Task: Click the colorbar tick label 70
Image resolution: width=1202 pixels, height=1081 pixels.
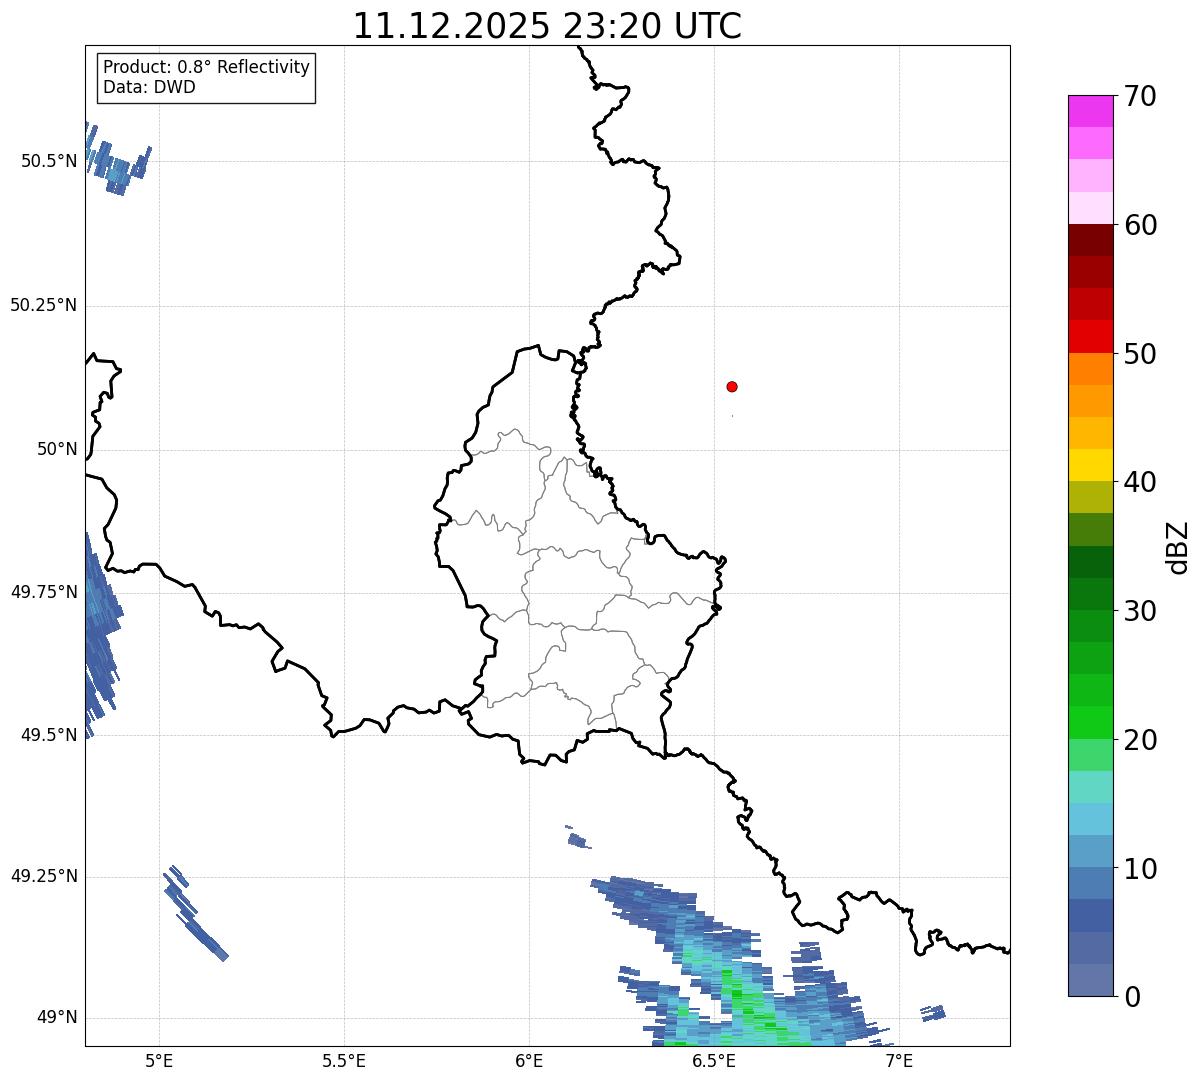Action: 1140,96
